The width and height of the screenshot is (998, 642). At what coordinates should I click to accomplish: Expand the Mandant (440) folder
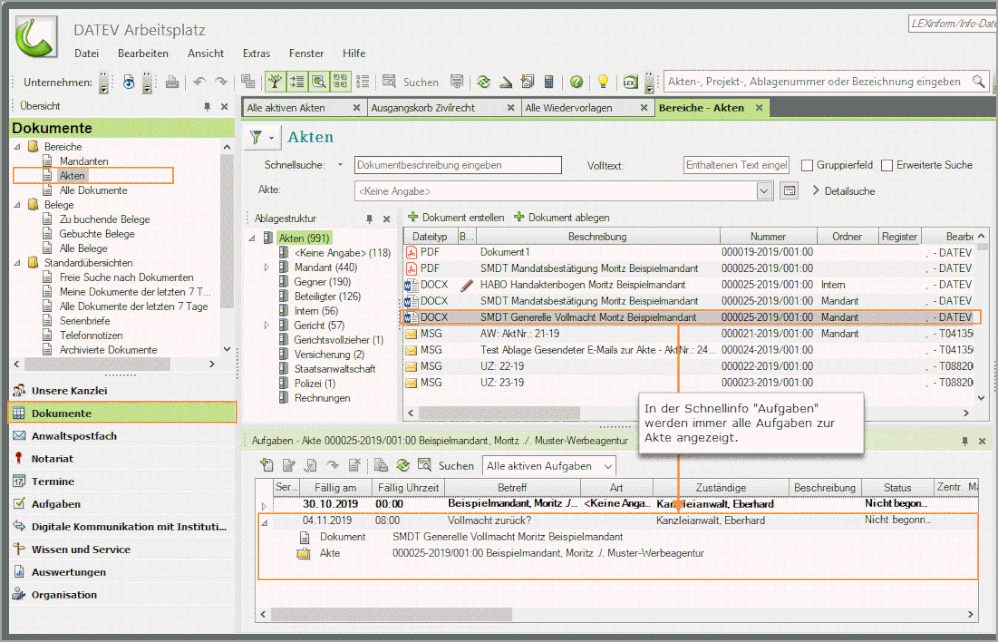coord(267,267)
